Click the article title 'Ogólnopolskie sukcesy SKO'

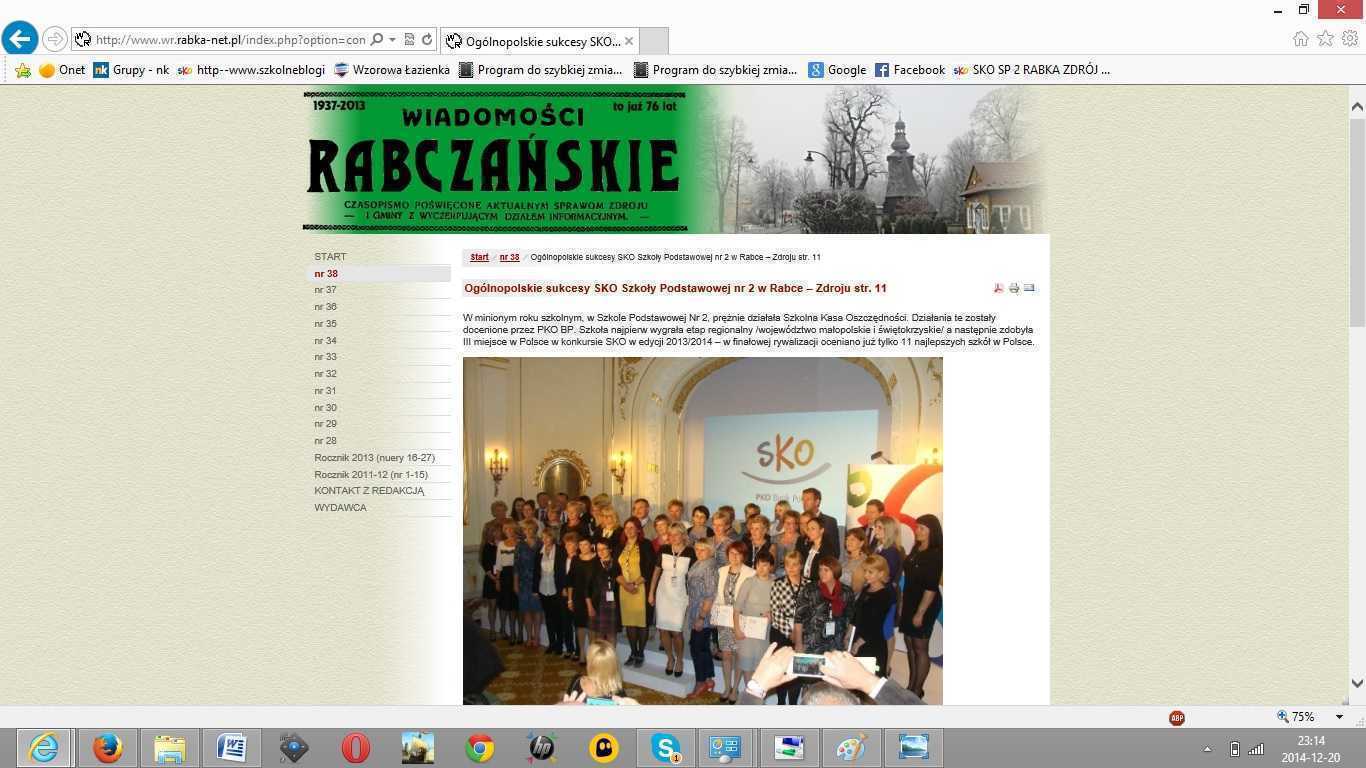pyautogui.click(x=675, y=288)
